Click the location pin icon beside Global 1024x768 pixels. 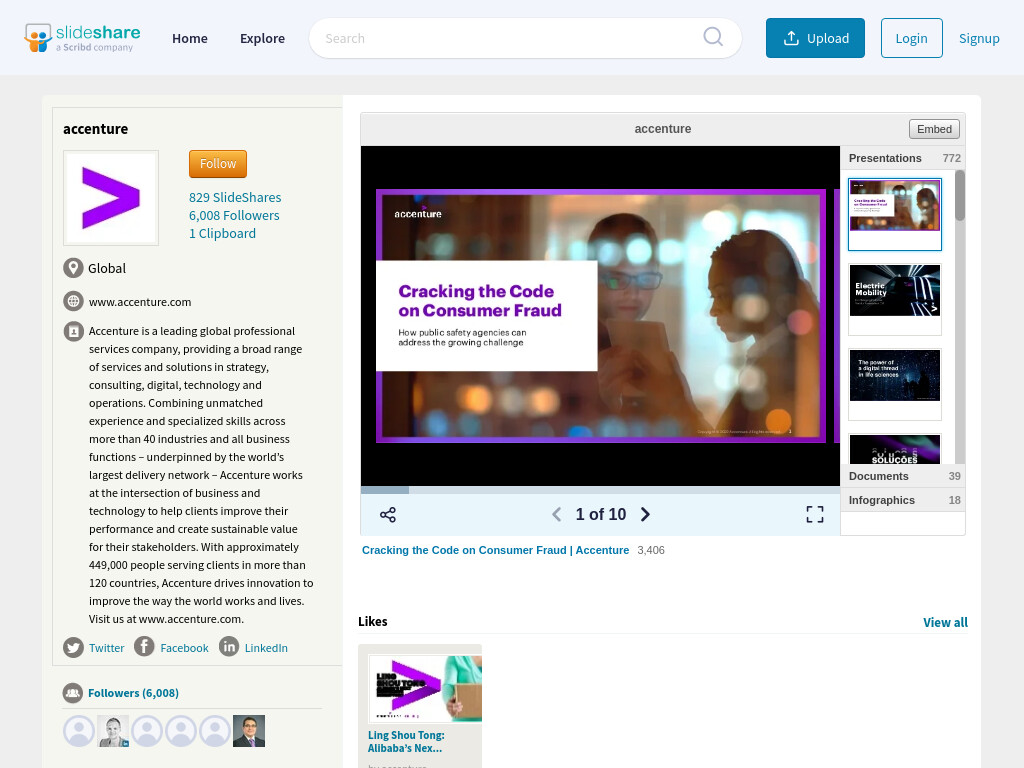[73, 268]
